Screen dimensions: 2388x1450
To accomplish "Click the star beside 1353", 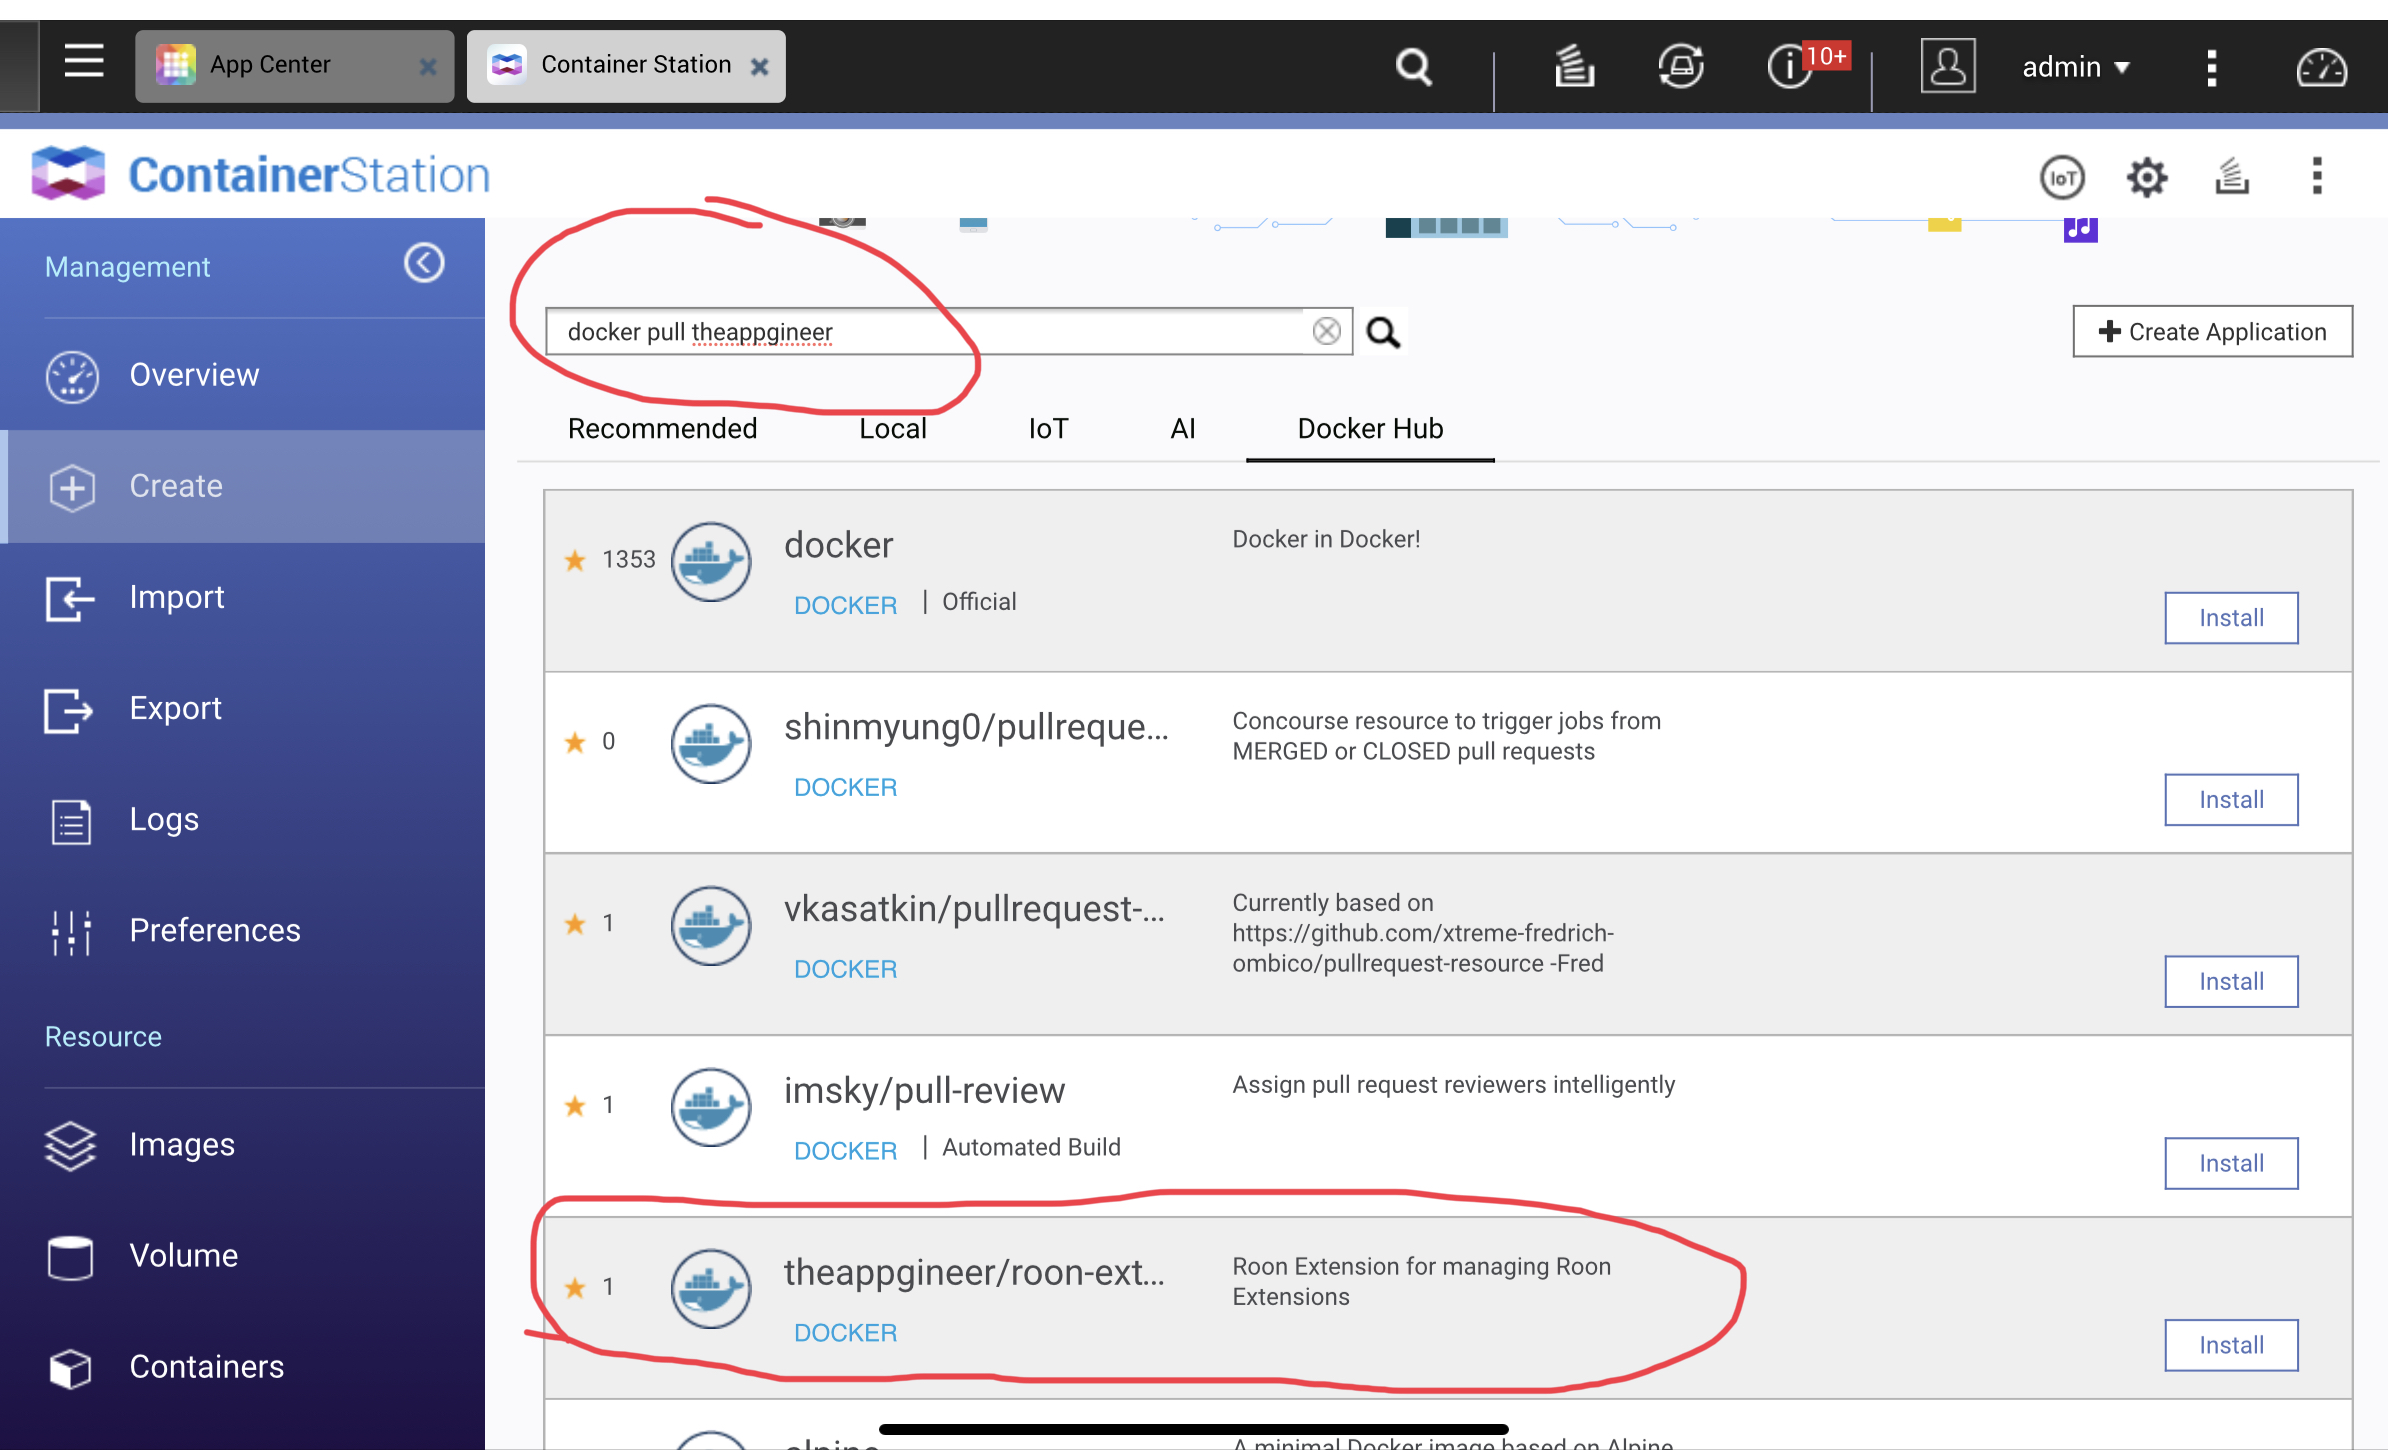I will pyautogui.click(x=575, y=560).
